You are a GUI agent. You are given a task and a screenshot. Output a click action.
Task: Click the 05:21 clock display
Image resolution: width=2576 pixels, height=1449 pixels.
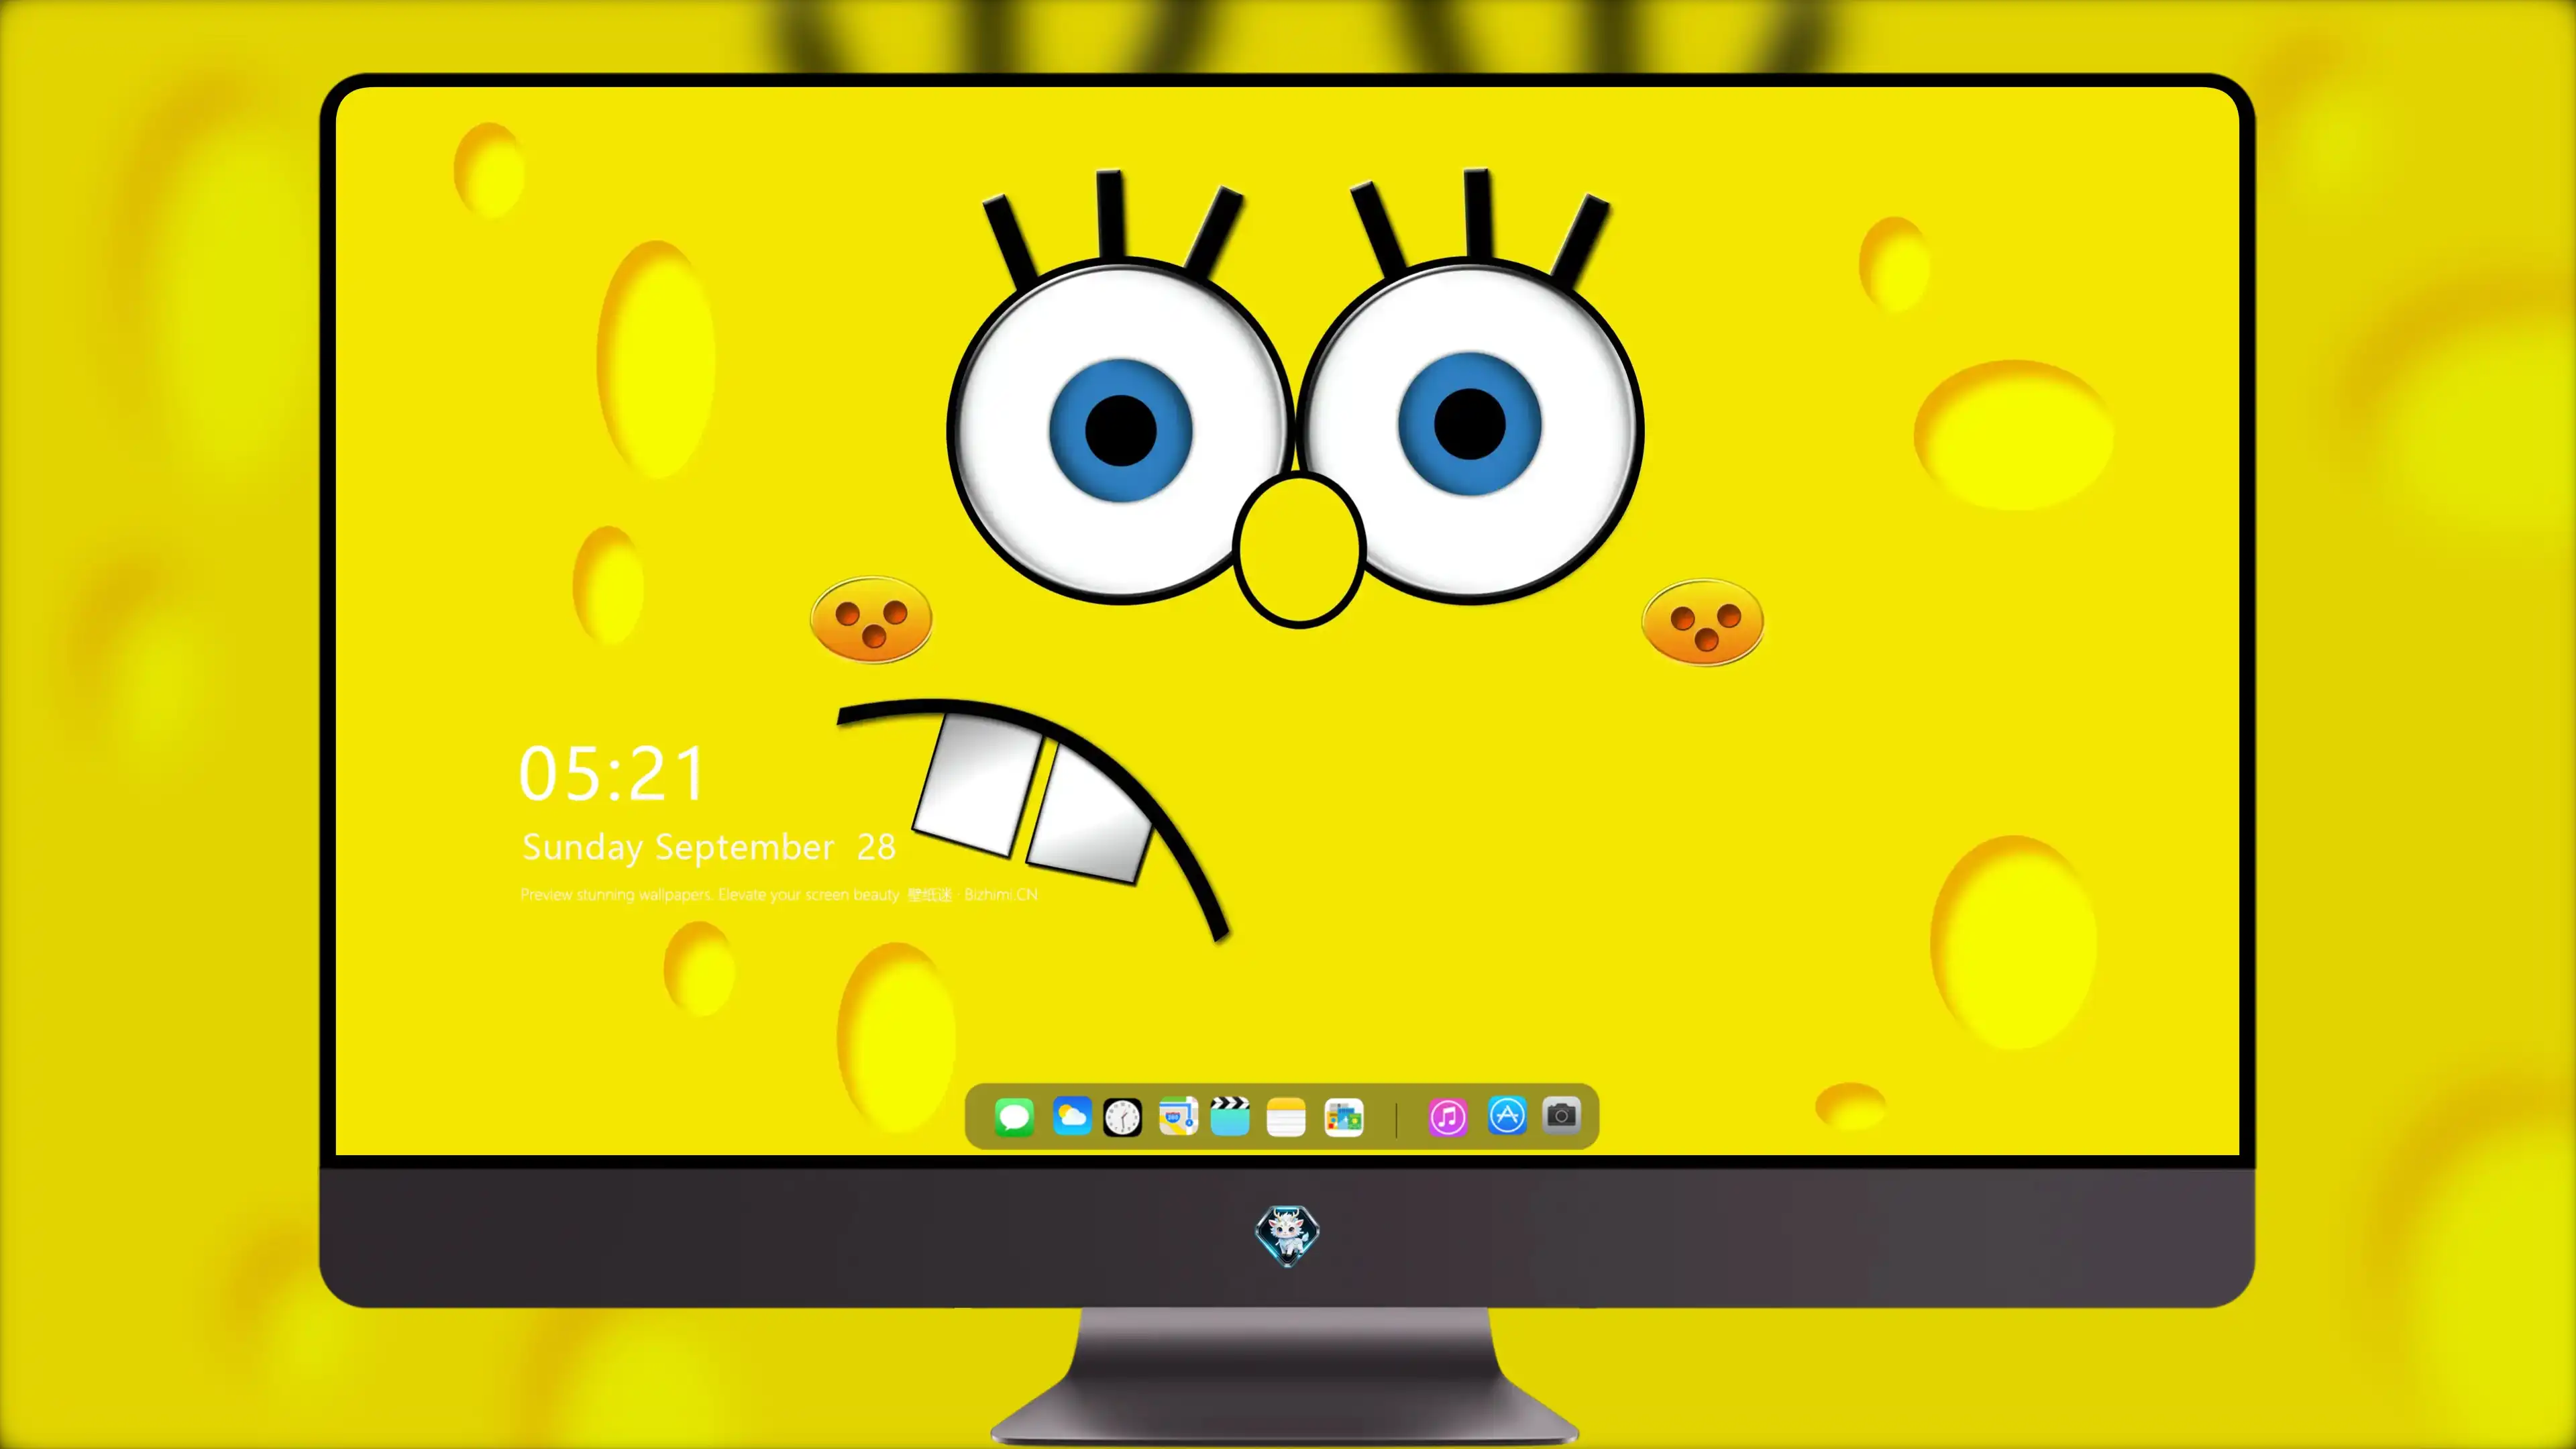coord(612,774)
